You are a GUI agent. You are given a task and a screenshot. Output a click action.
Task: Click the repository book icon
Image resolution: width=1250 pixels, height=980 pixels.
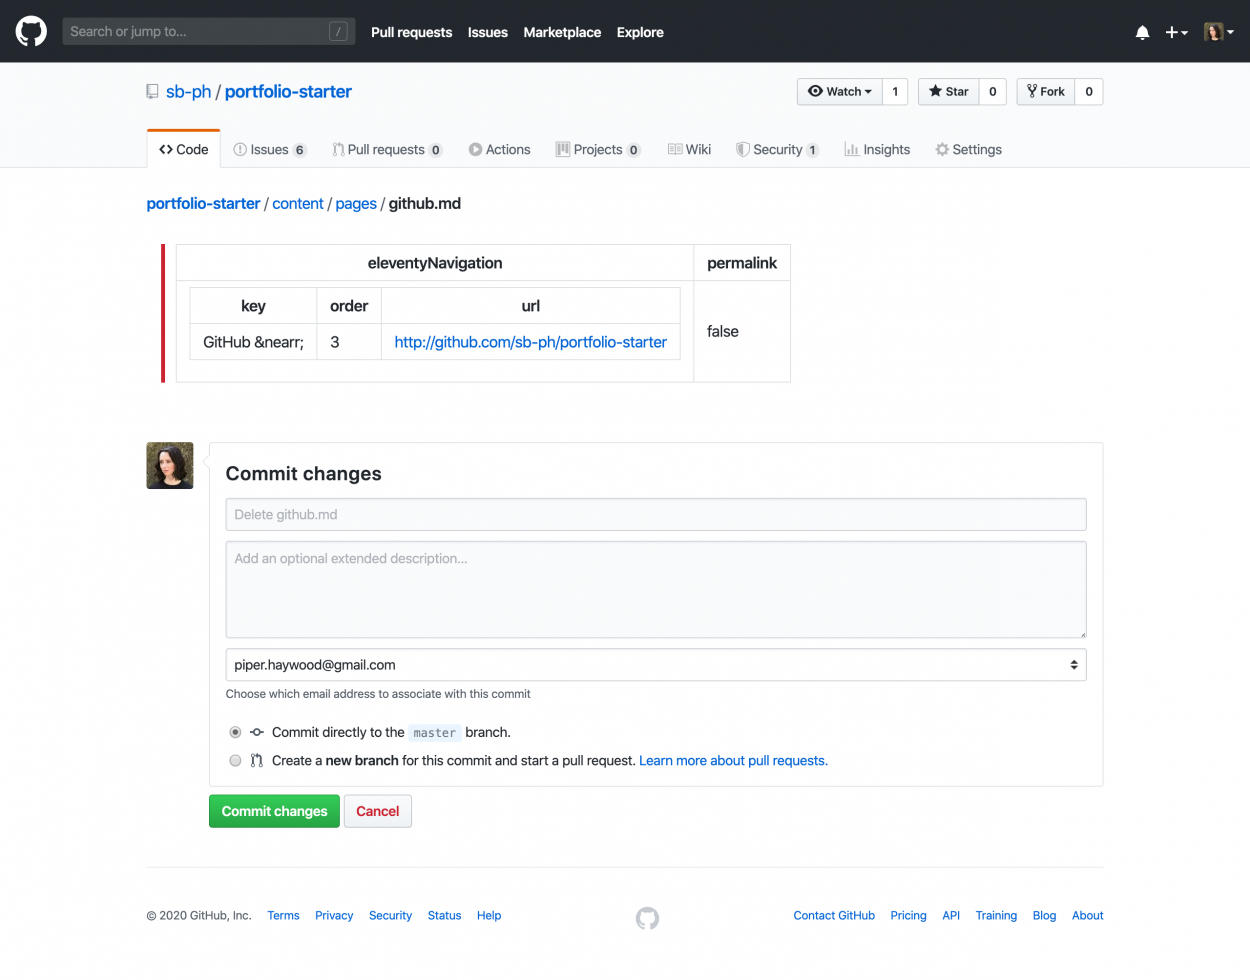coord(152,92)
